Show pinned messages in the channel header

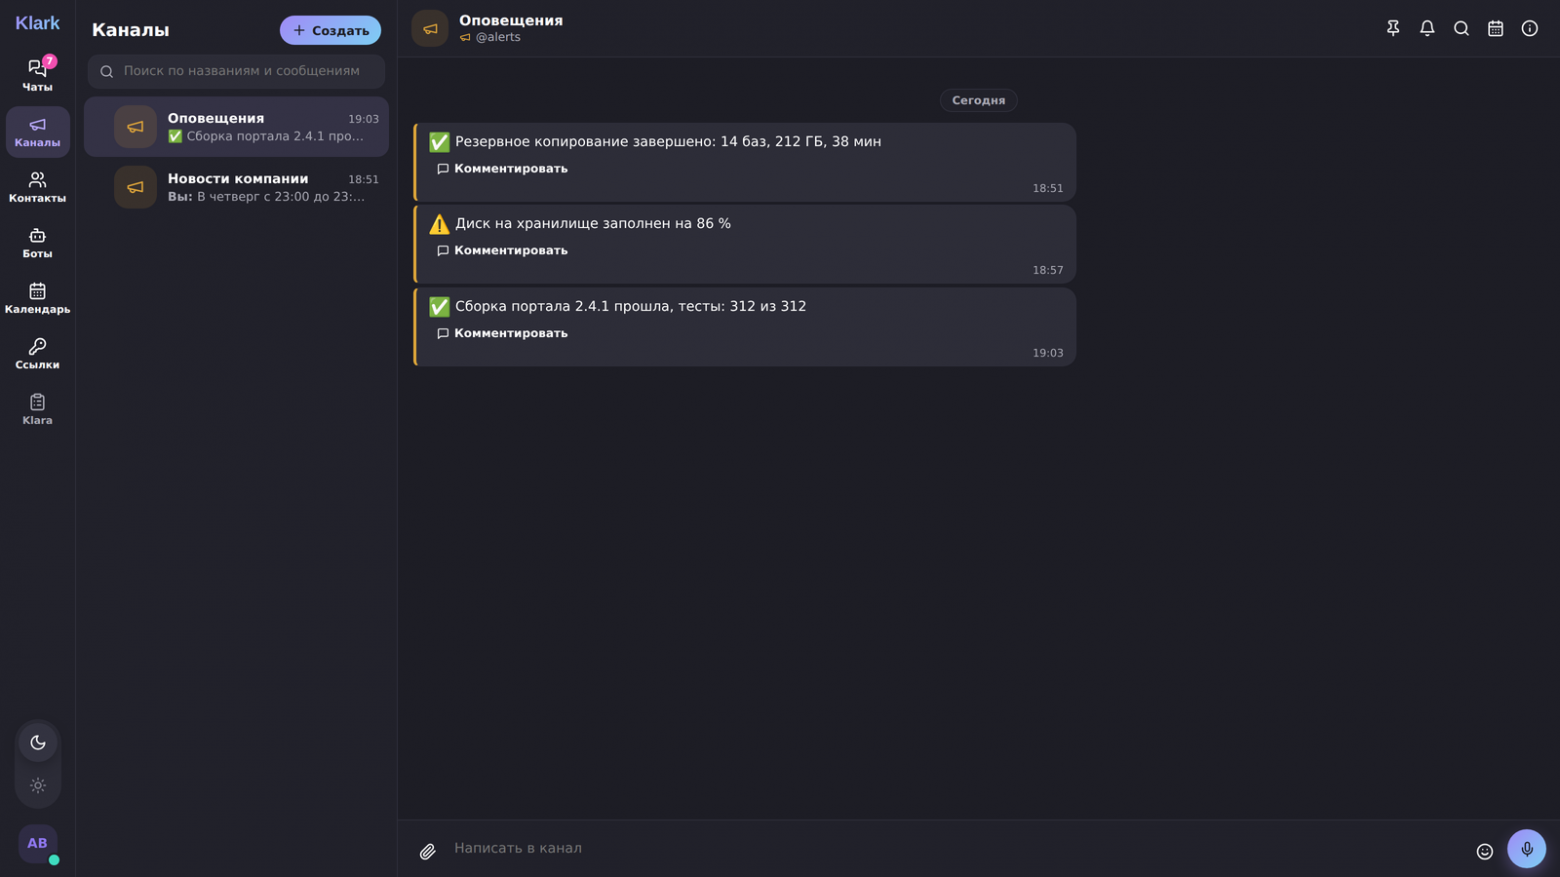1393,28
